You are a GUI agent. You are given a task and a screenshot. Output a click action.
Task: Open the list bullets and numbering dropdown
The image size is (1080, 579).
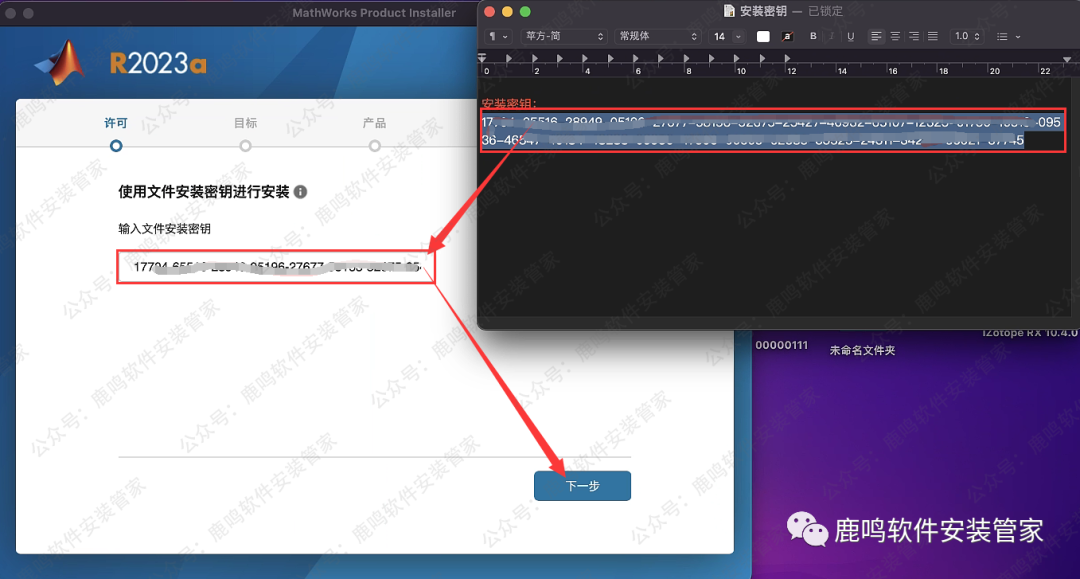pyautogui.click(x=1008, y=36)
